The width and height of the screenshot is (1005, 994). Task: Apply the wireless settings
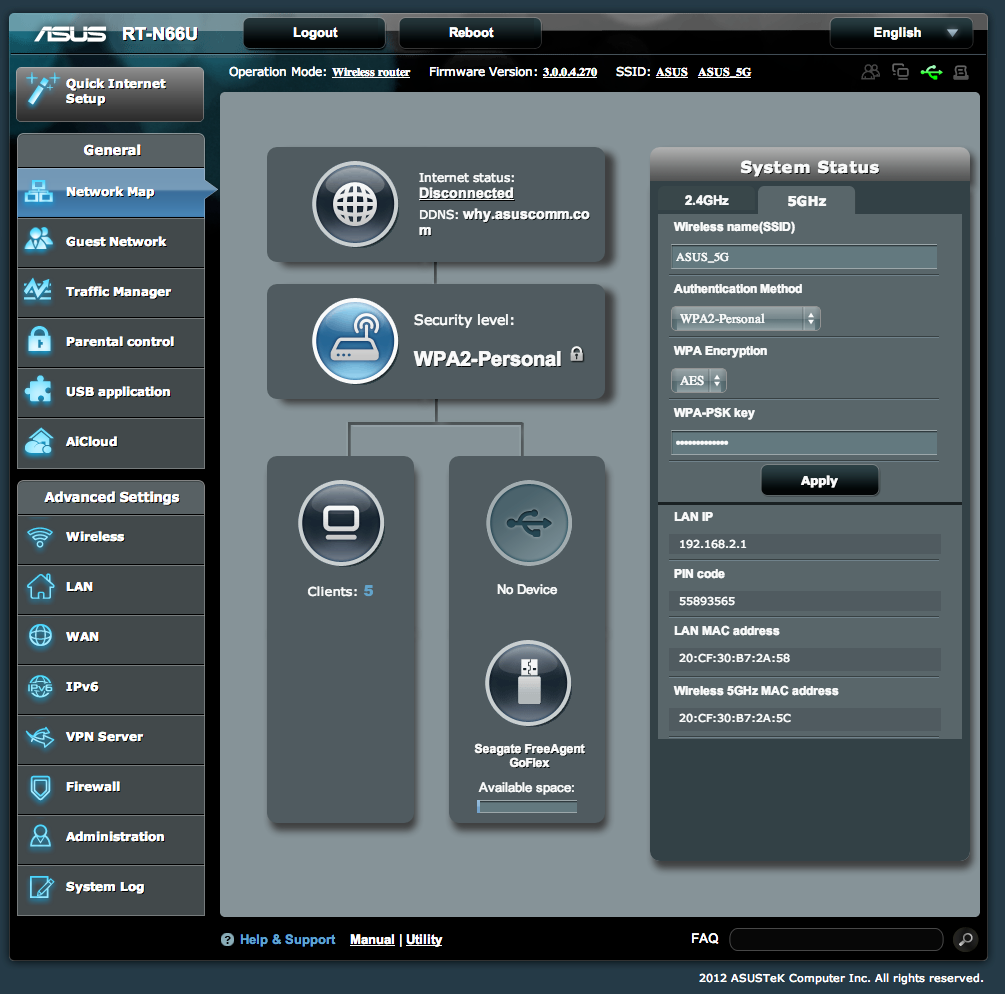coord(819,481)
